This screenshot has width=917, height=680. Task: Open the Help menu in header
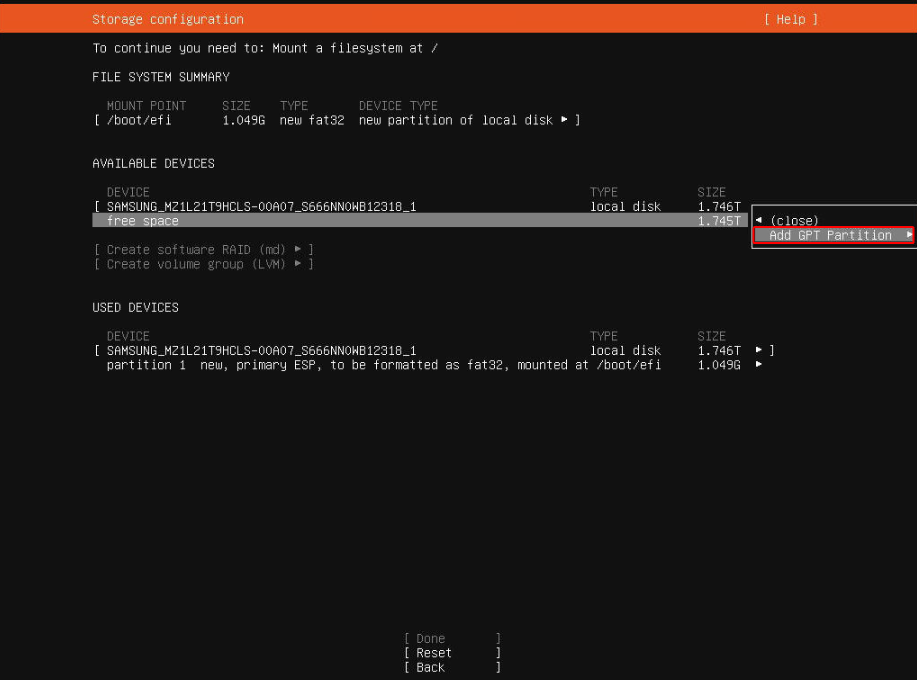(x=790, y=19)
